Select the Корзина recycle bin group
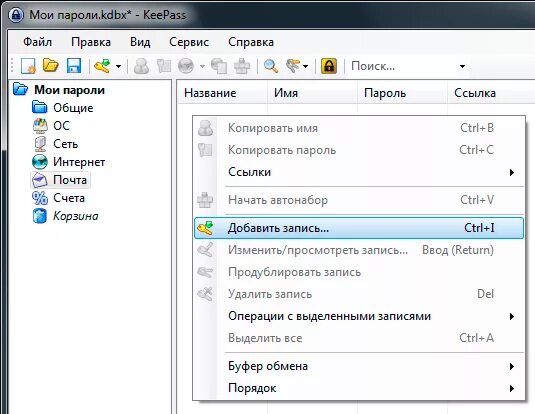This screenshot has width=535, height=414. point(76,216)
